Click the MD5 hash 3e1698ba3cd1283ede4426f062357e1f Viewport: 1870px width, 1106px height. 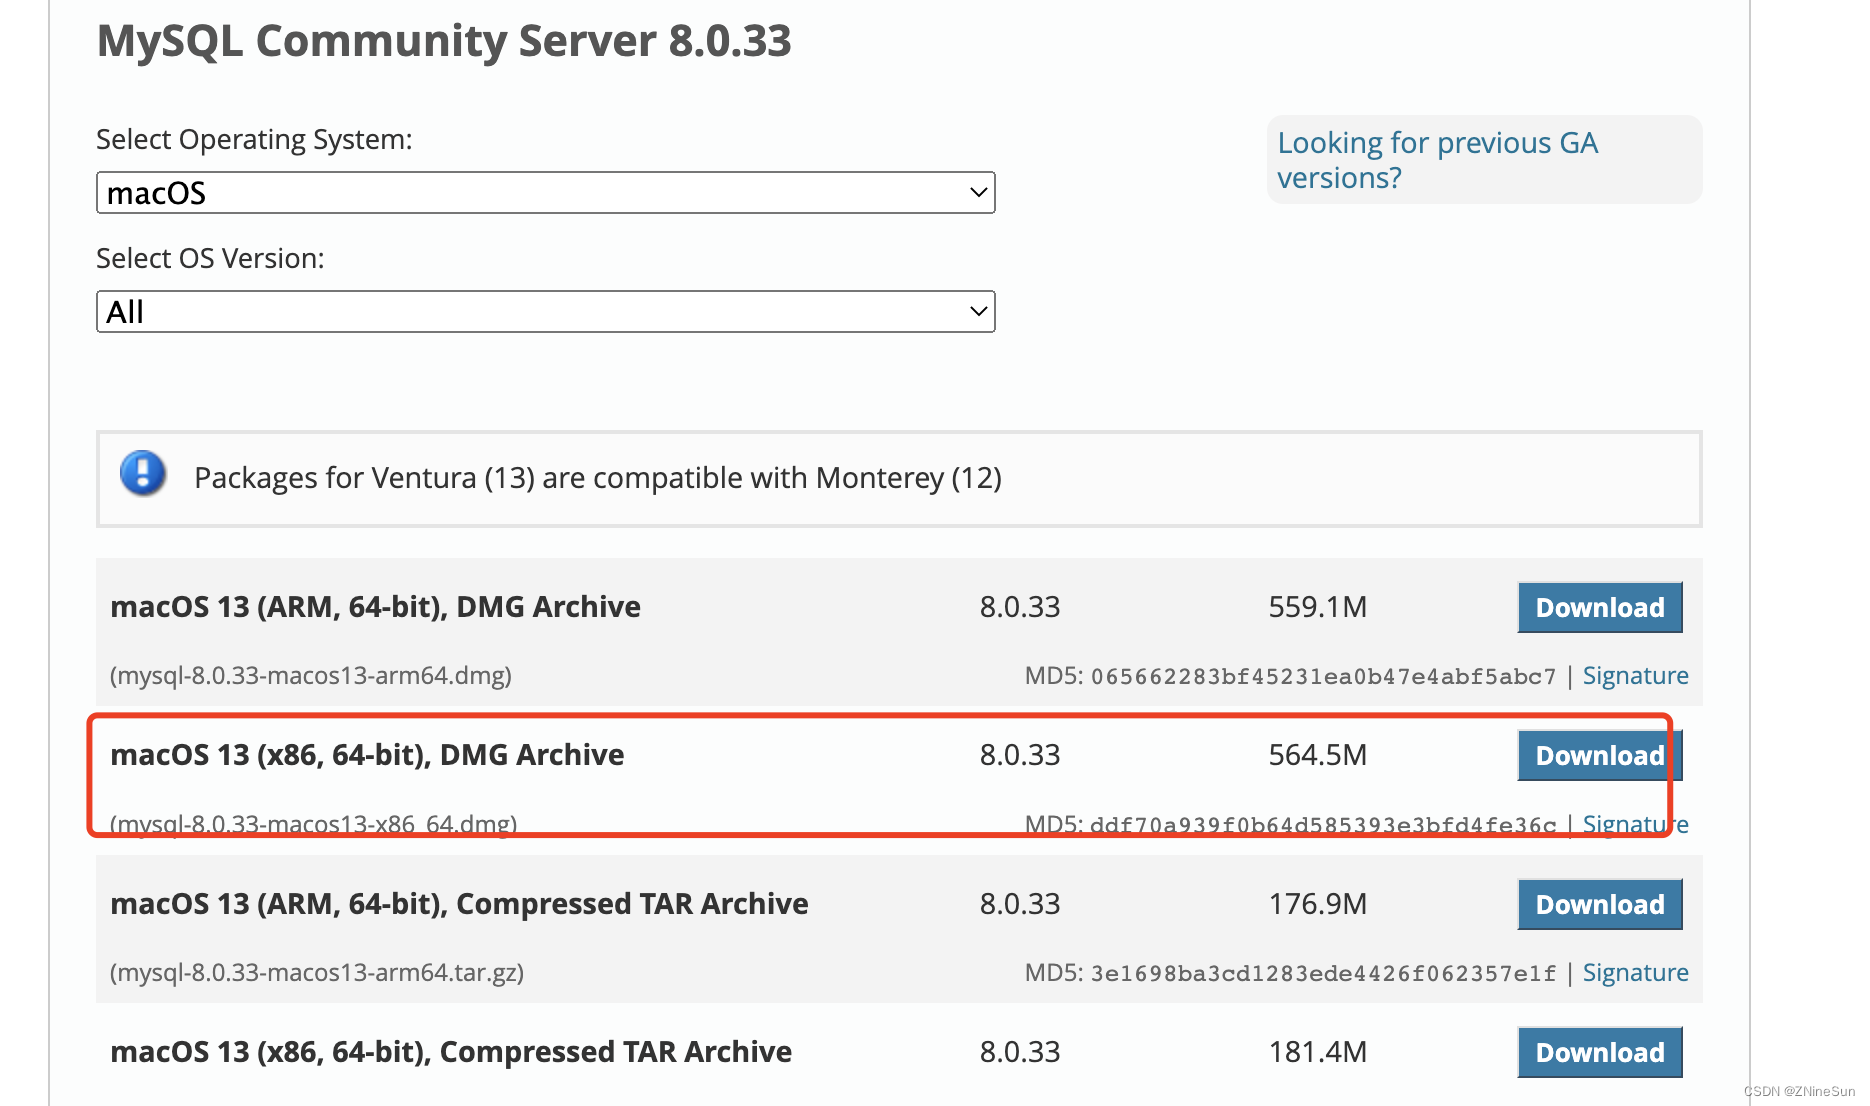(x=1323, y=974)
